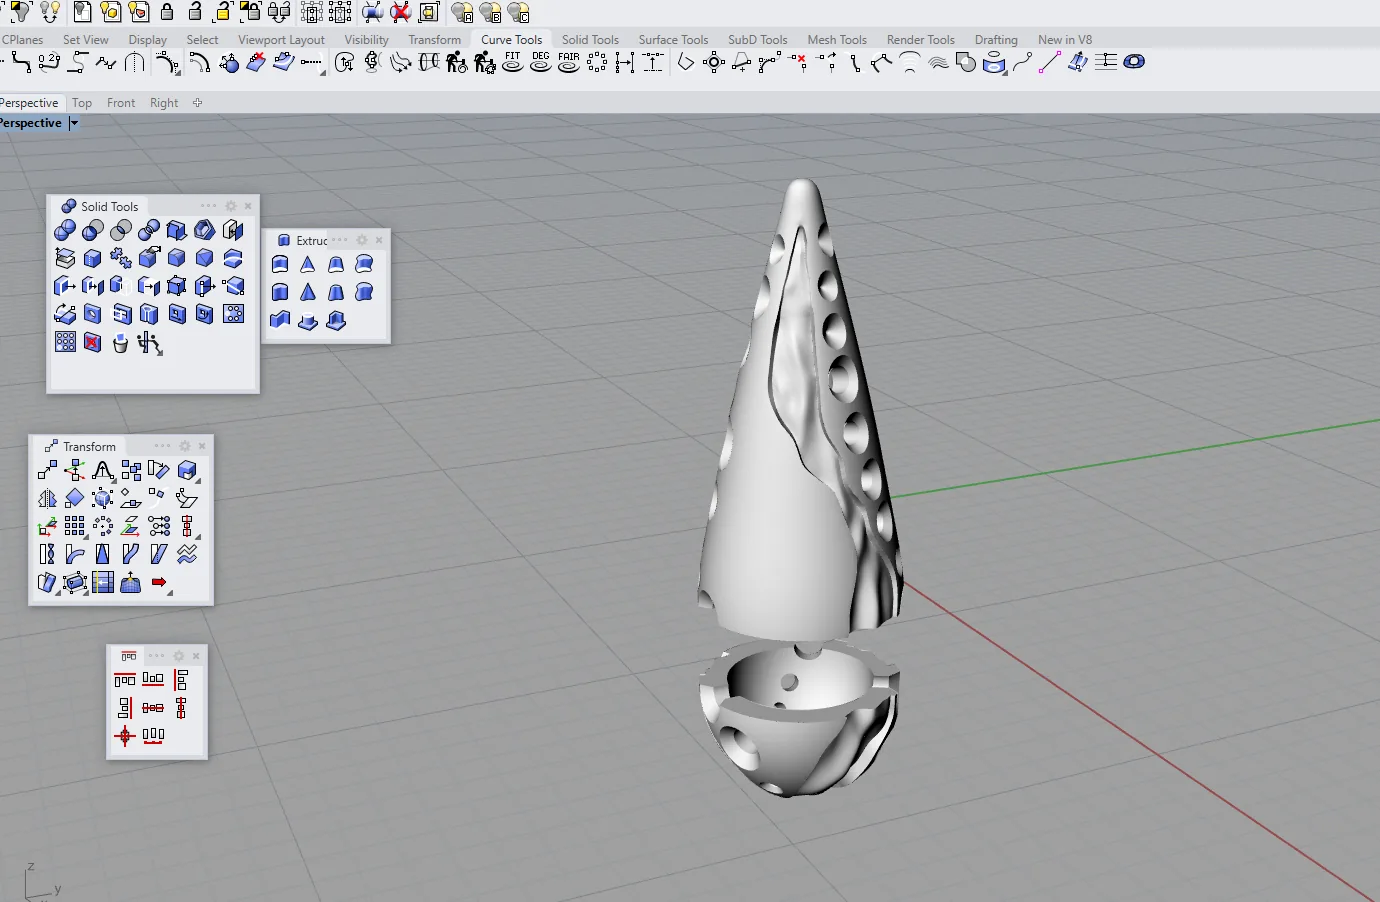1380x902 pixels.
Task: Click the FIT curve icon in Curve Tools
Action: click(x=512, y=62)
